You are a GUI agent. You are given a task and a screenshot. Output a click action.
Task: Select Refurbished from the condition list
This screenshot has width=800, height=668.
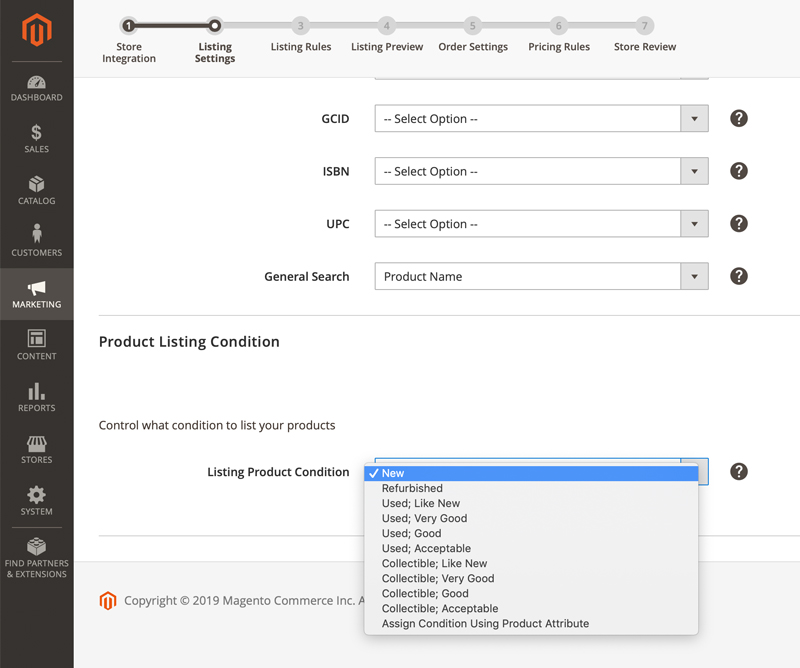pyautogui.click(x=412, y=488)
